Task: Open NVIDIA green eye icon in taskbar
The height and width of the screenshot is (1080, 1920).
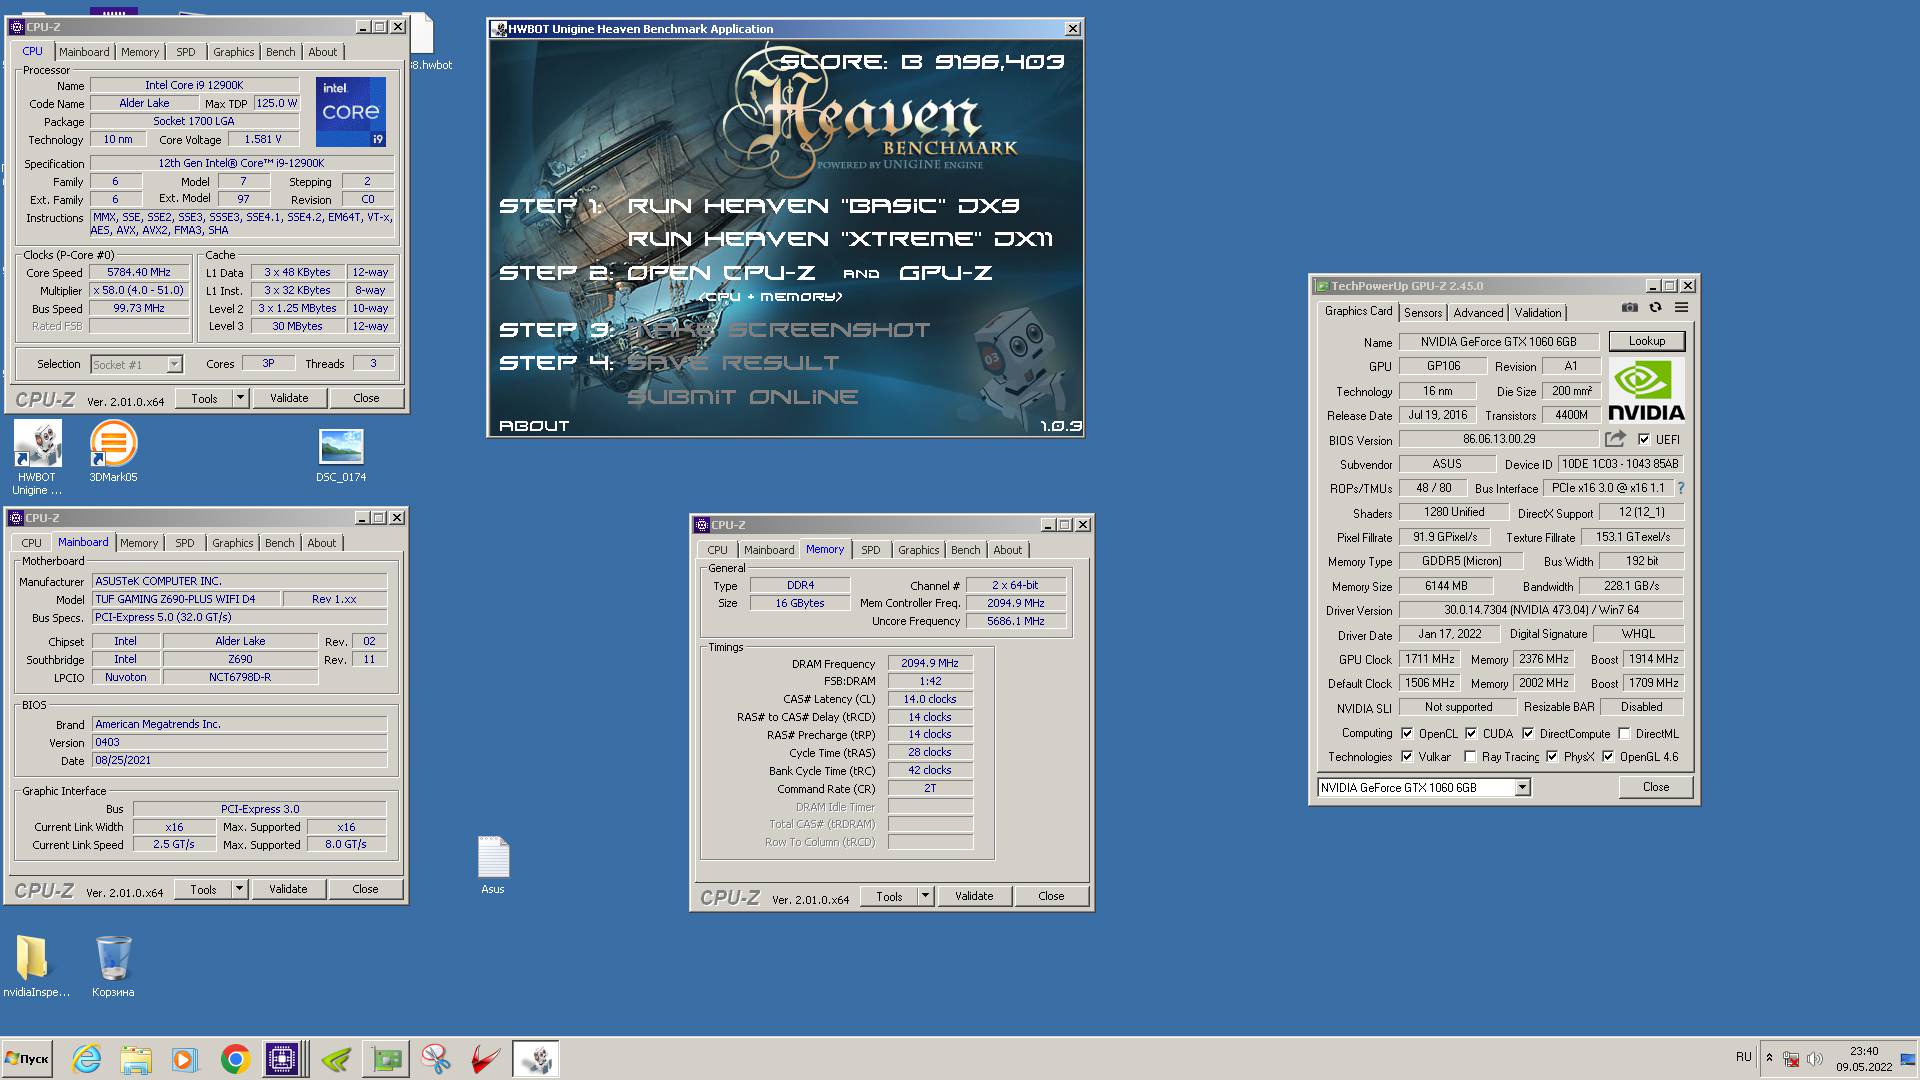Action: 336,1059
